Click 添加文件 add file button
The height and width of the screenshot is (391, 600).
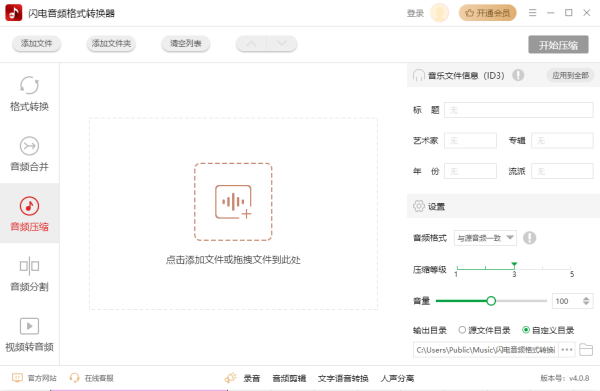[x=36, y=44]
